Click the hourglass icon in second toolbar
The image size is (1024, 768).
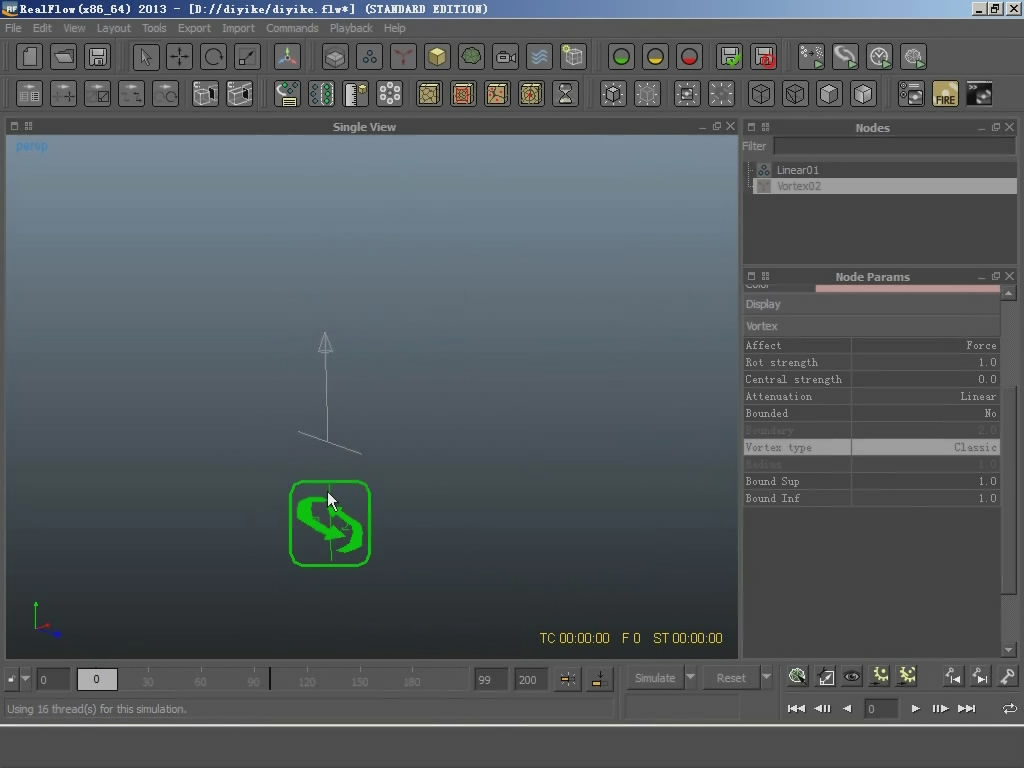tap(565, 94)
